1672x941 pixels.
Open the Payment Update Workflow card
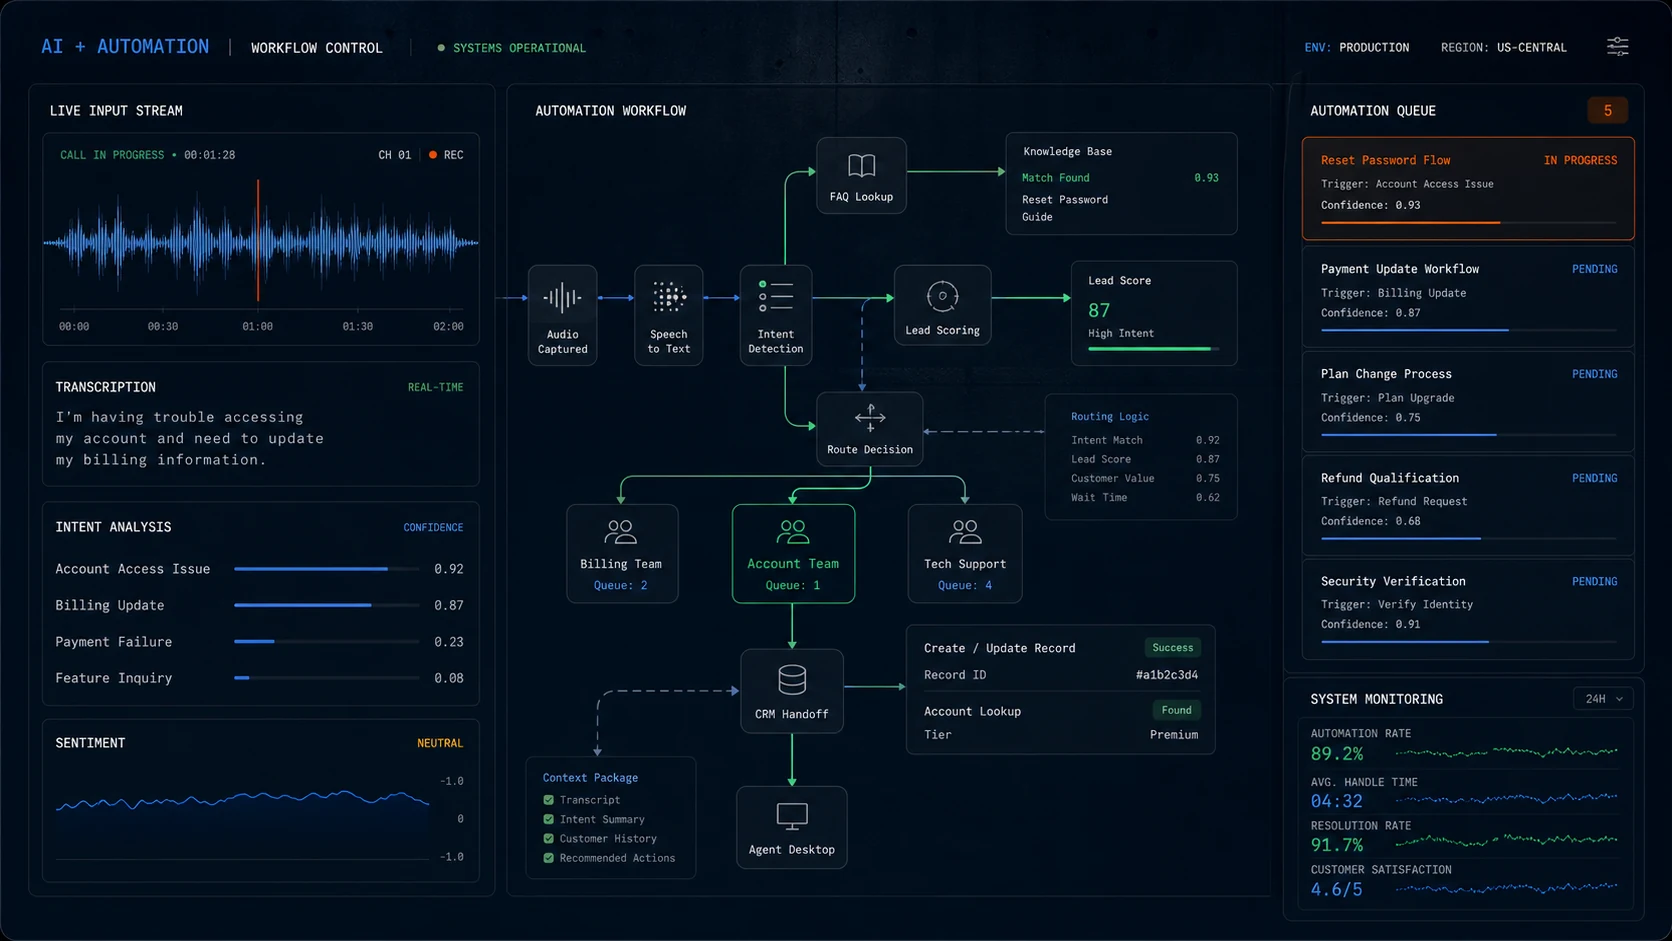pos(1468,296)
